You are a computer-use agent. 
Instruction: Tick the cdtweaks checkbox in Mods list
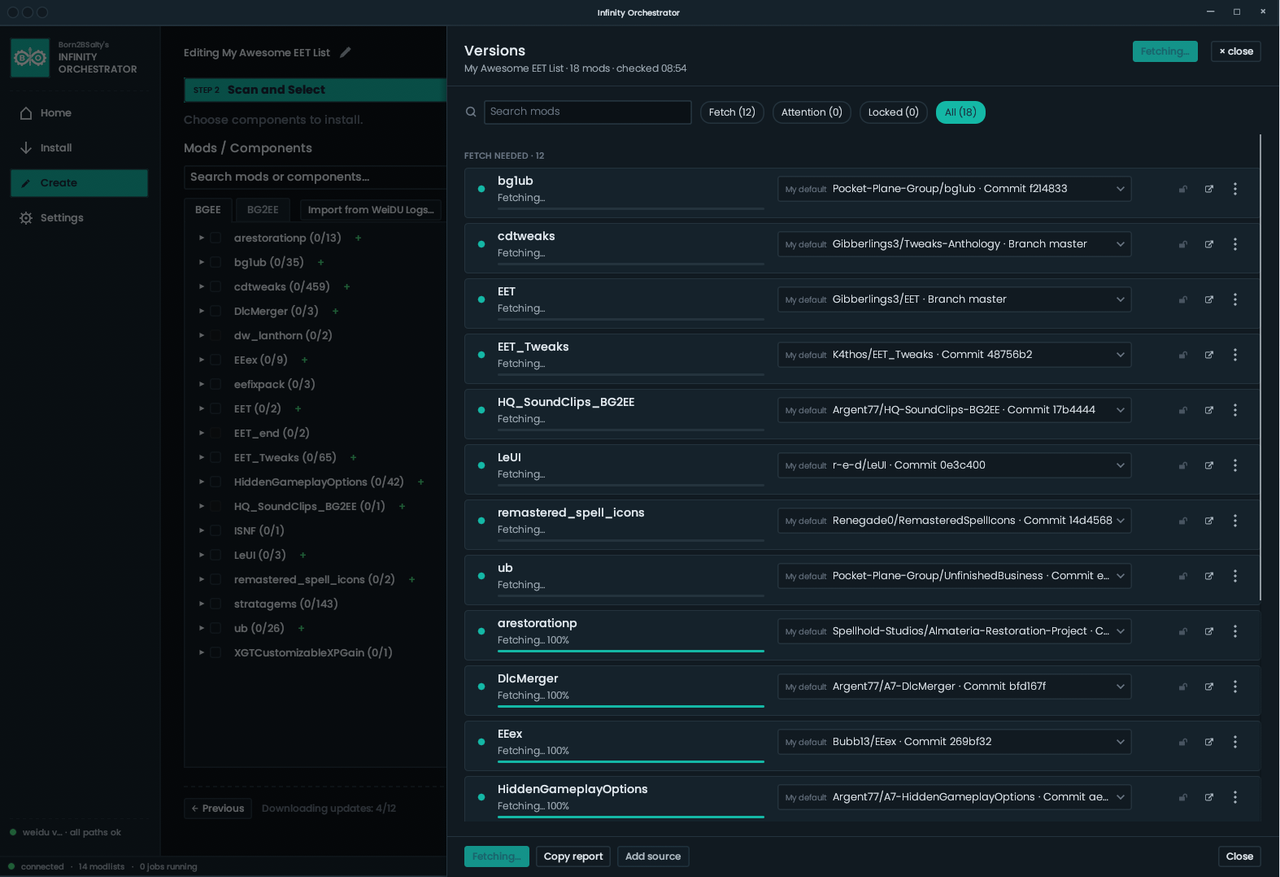(x=215, y=287)
